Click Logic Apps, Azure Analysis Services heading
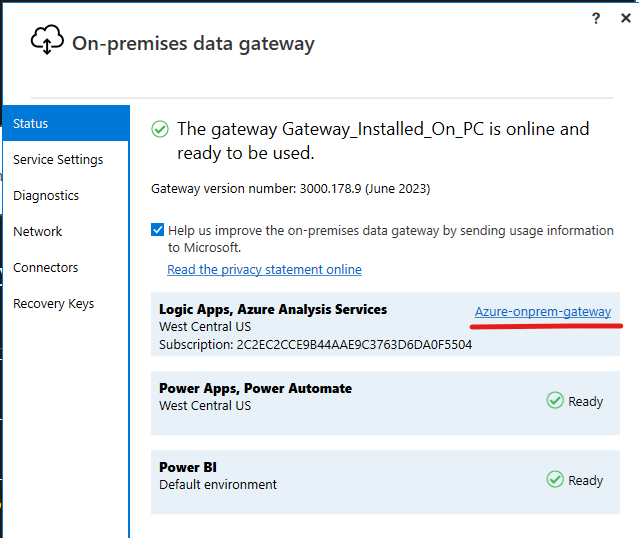The height and width of the screenshot is (538, 639). 273,309
